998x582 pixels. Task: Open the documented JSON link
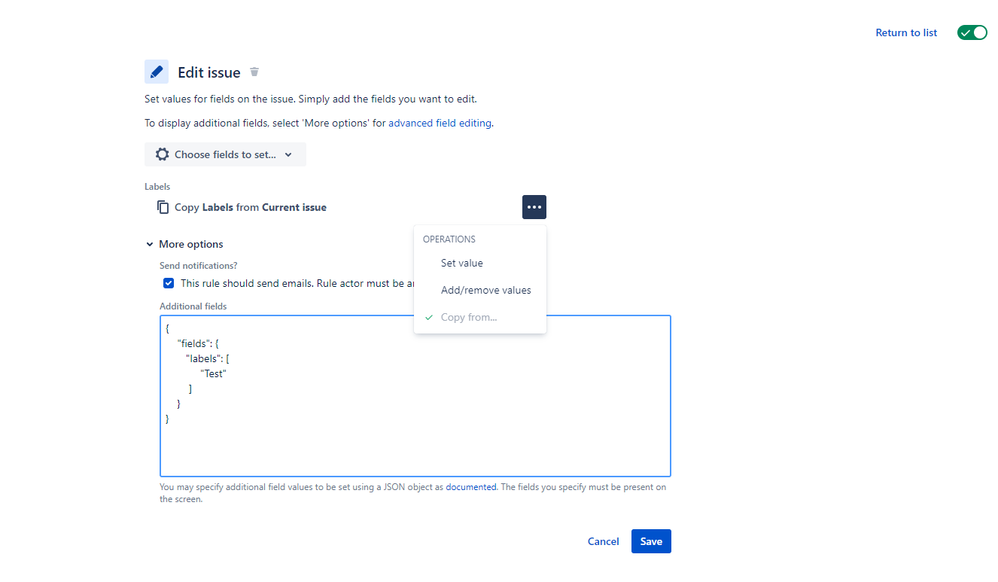470,487
